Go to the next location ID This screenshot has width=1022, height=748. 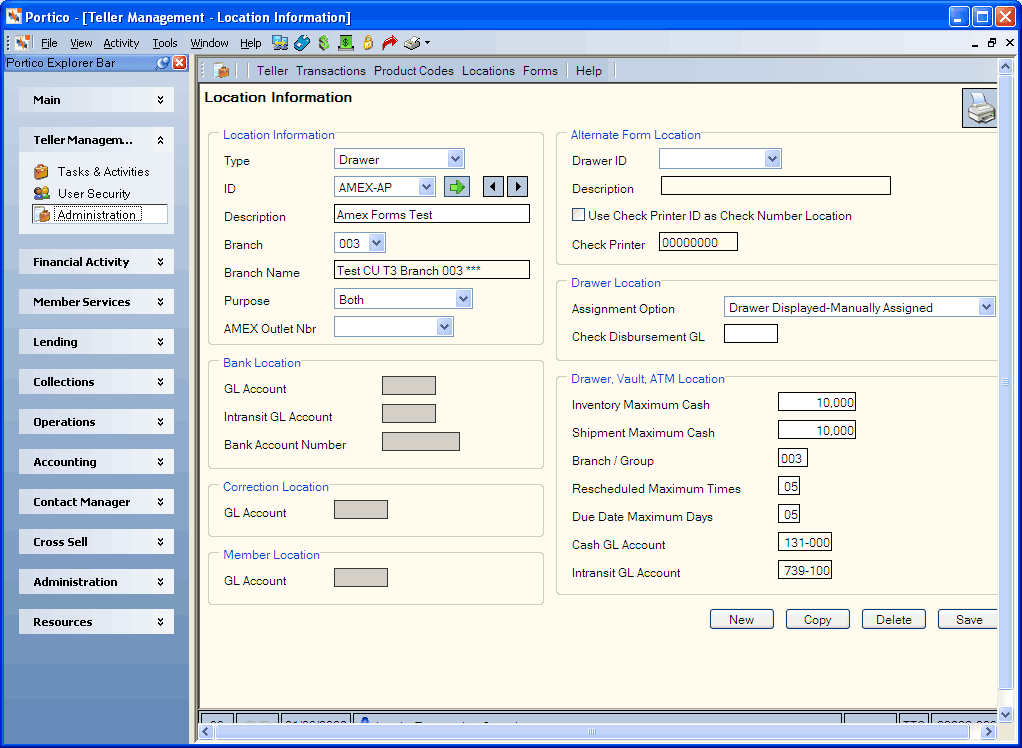click(518, 187)
